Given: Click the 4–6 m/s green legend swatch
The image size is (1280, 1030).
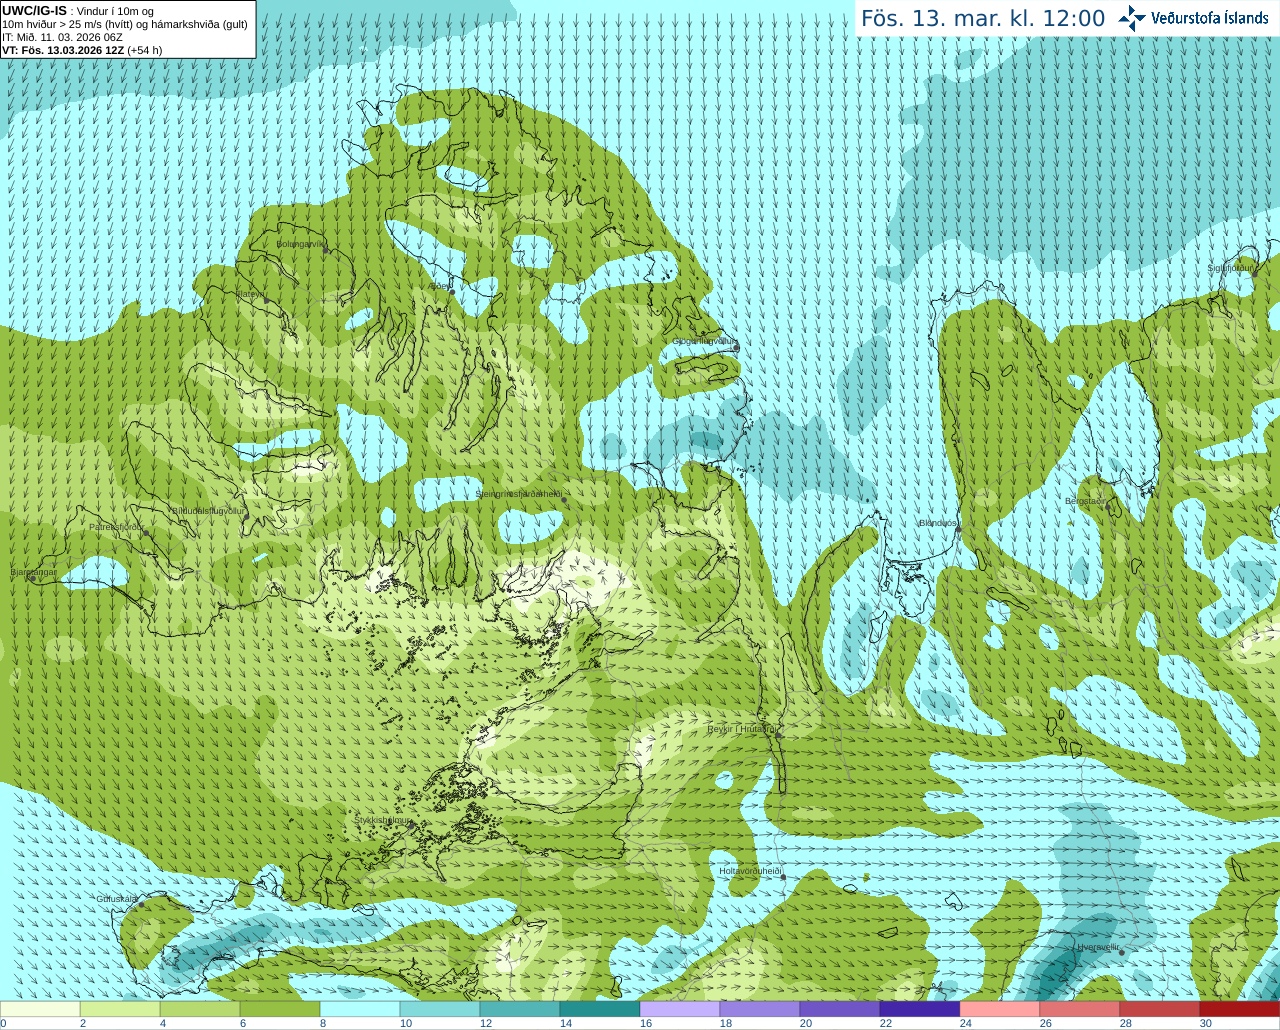Looking at the screenshot, I should 200,1009.
